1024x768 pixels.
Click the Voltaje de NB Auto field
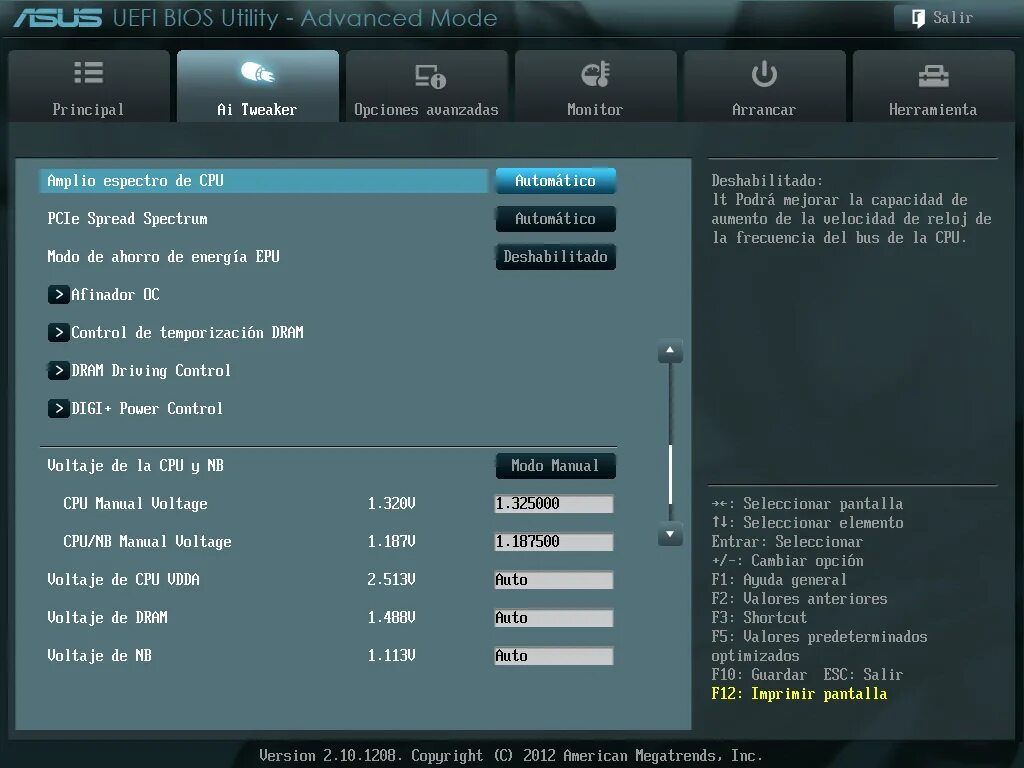(x=554, y=655)
